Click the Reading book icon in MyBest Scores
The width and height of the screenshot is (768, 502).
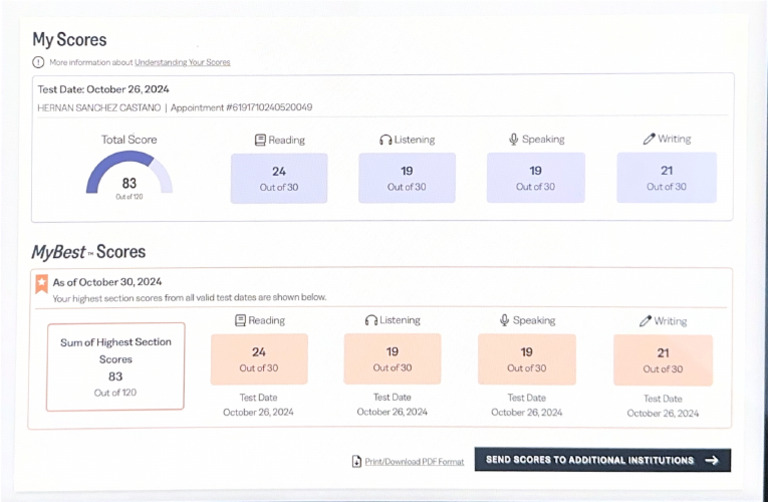point(240,320)
